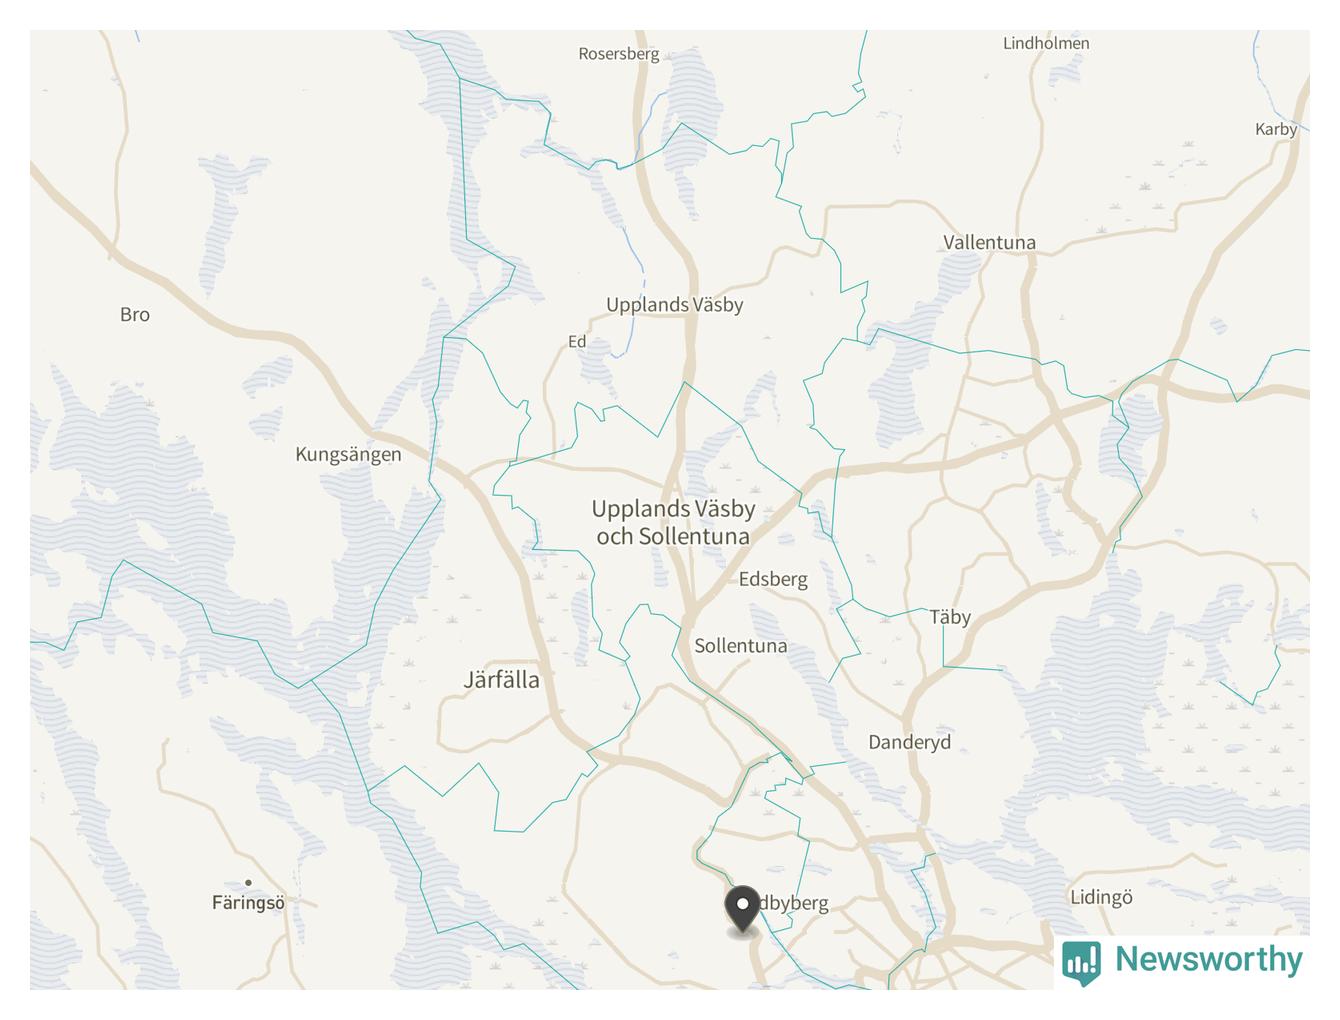Select the Täby place label

pyautogui.click(x=950, y=617)
